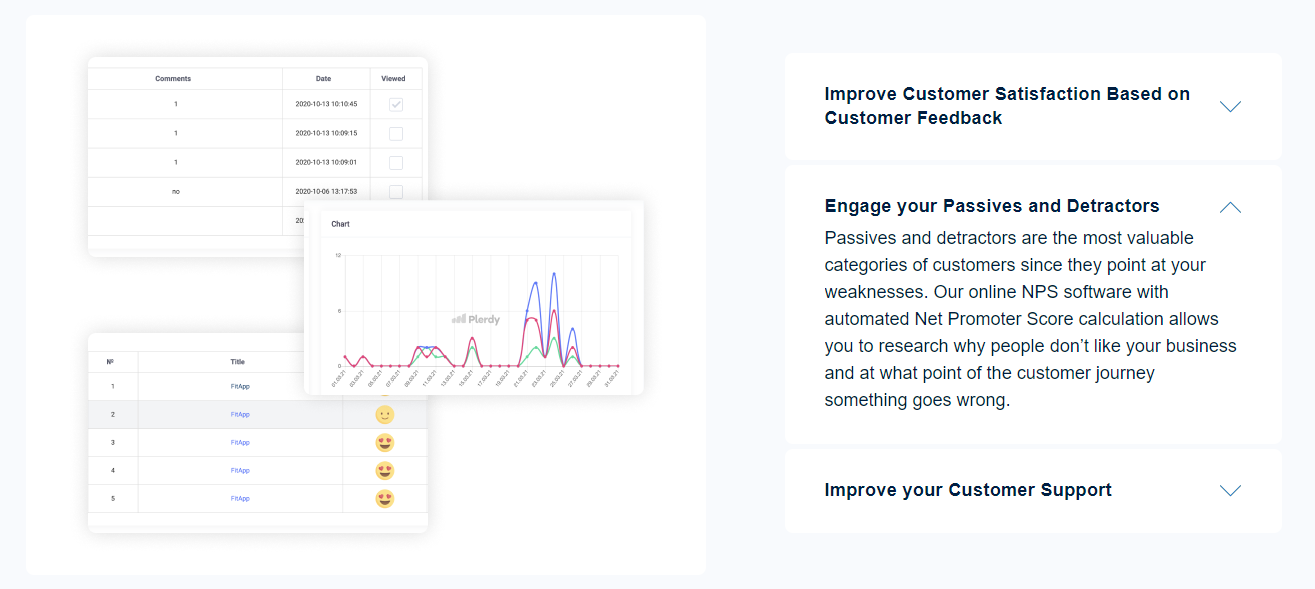Expand the Improve your Customer Support section
Screen dimensions: 1315x589
click(x=1230, y=490)
